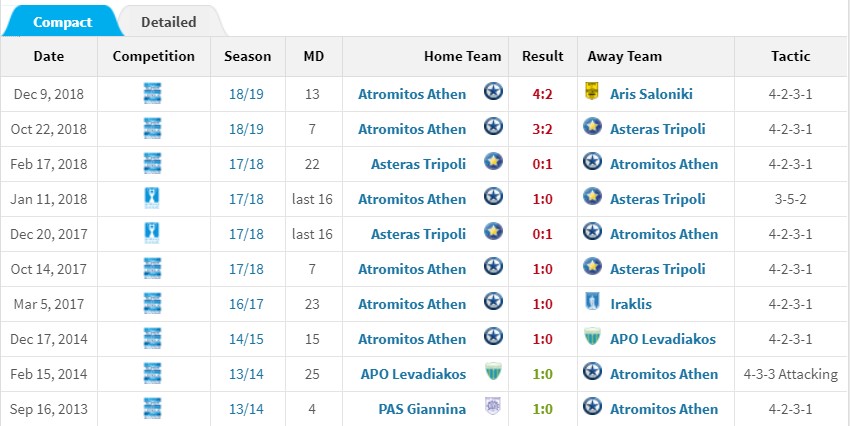Open the 4:2 result against Aris Saloniki
Screen dimensions: 850x426
pyautogui.click(x=542, y=94)
